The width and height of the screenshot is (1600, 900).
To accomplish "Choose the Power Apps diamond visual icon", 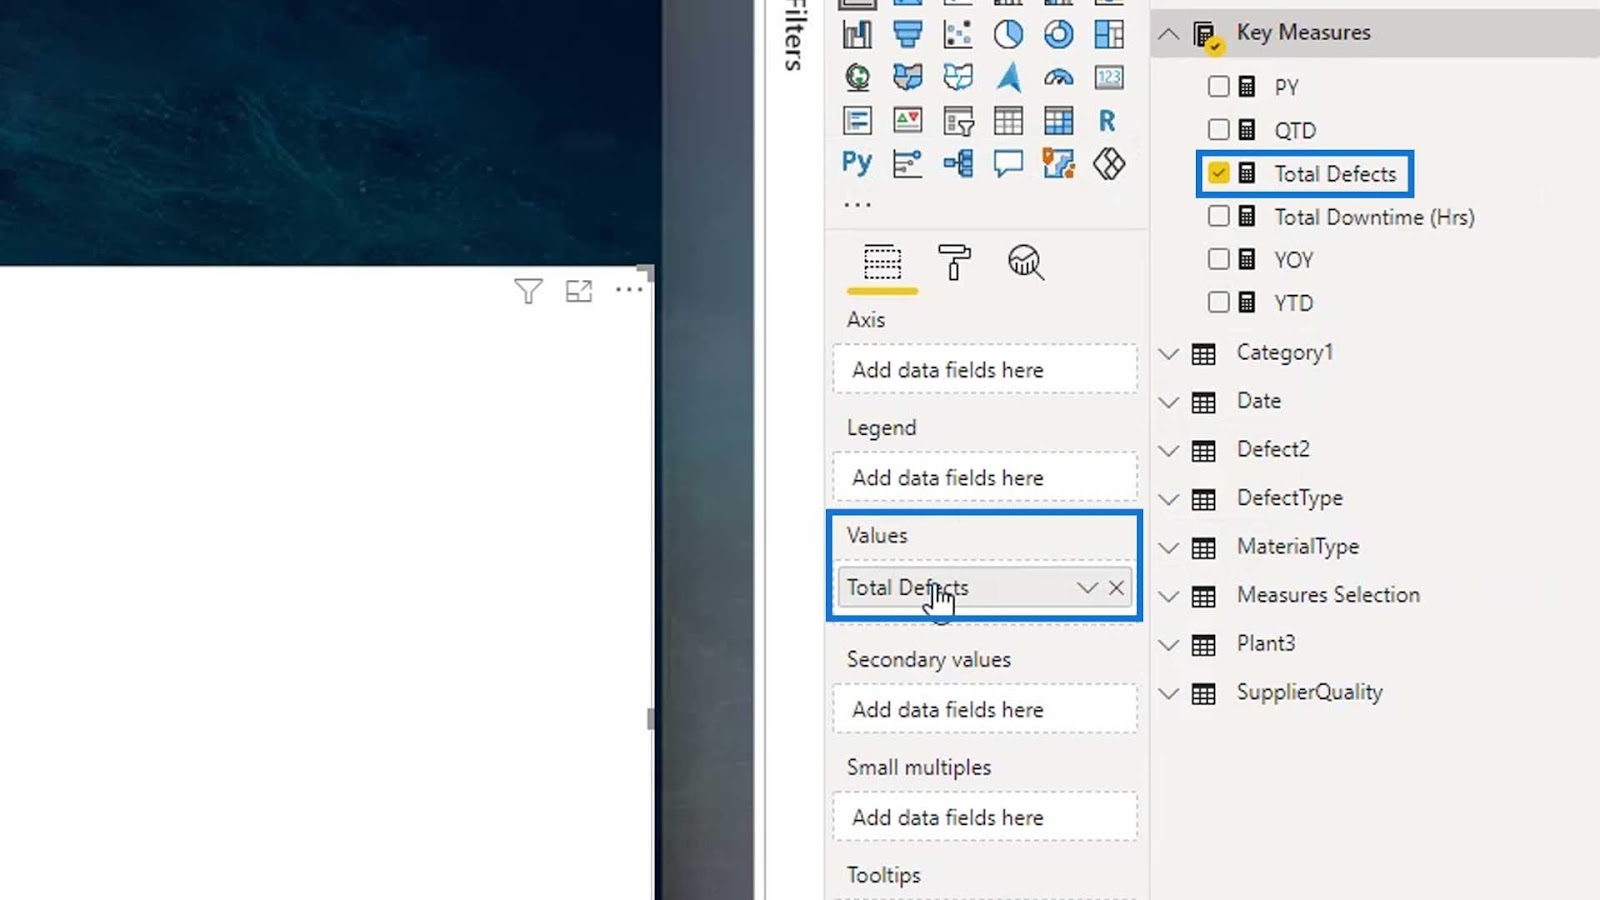I will (x=1109, y=163).
